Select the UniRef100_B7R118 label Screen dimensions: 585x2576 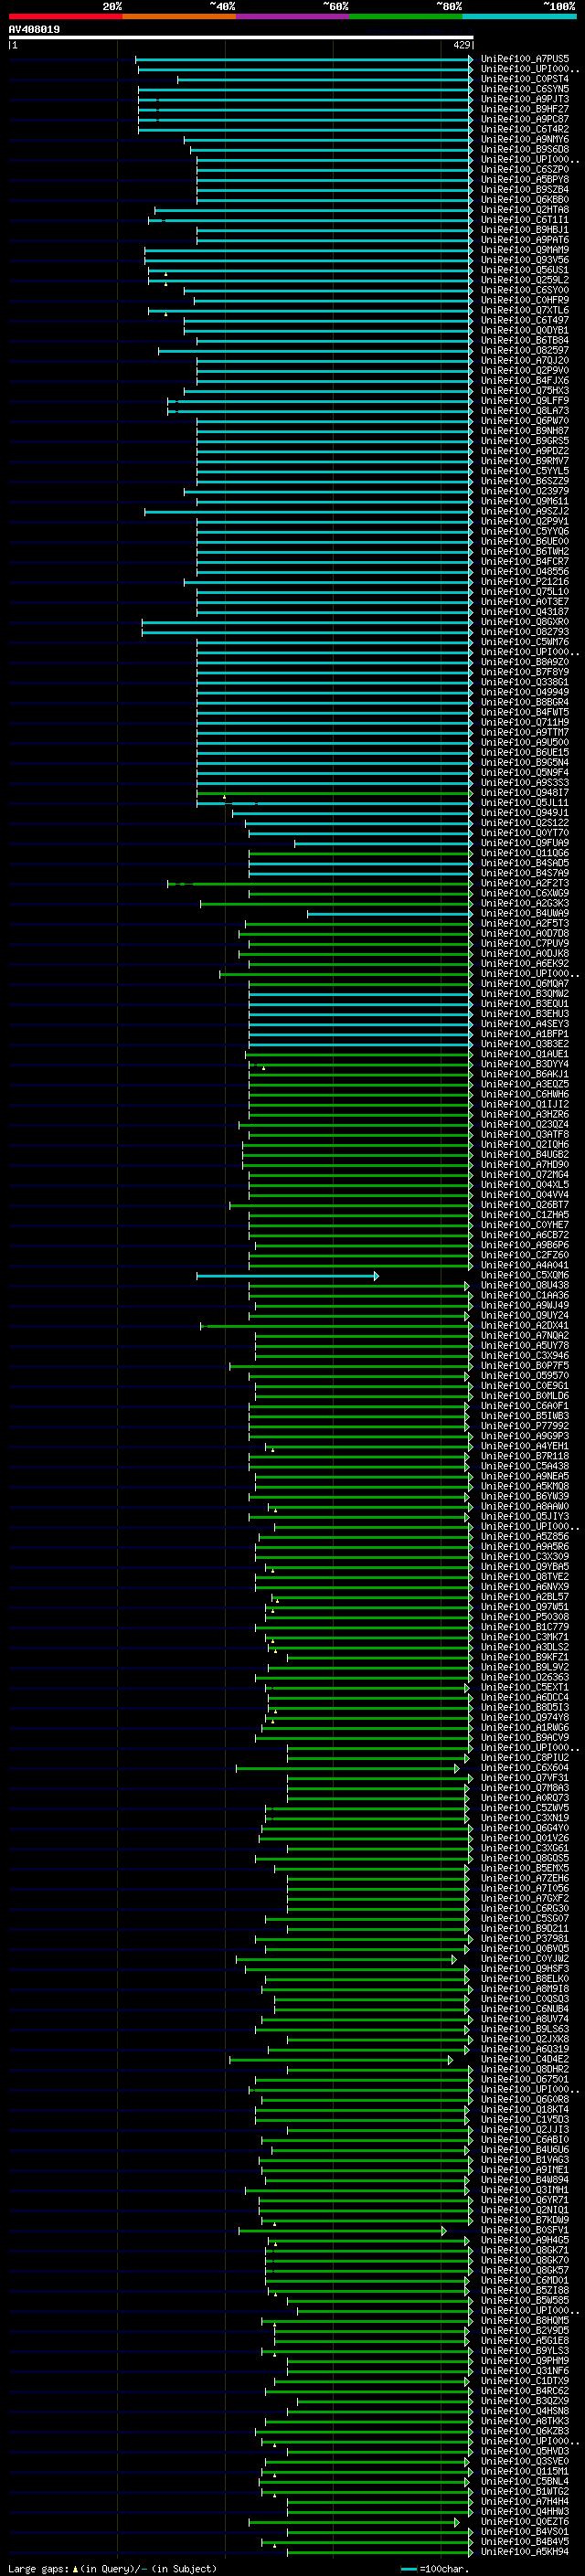[x=525, y=1456]
